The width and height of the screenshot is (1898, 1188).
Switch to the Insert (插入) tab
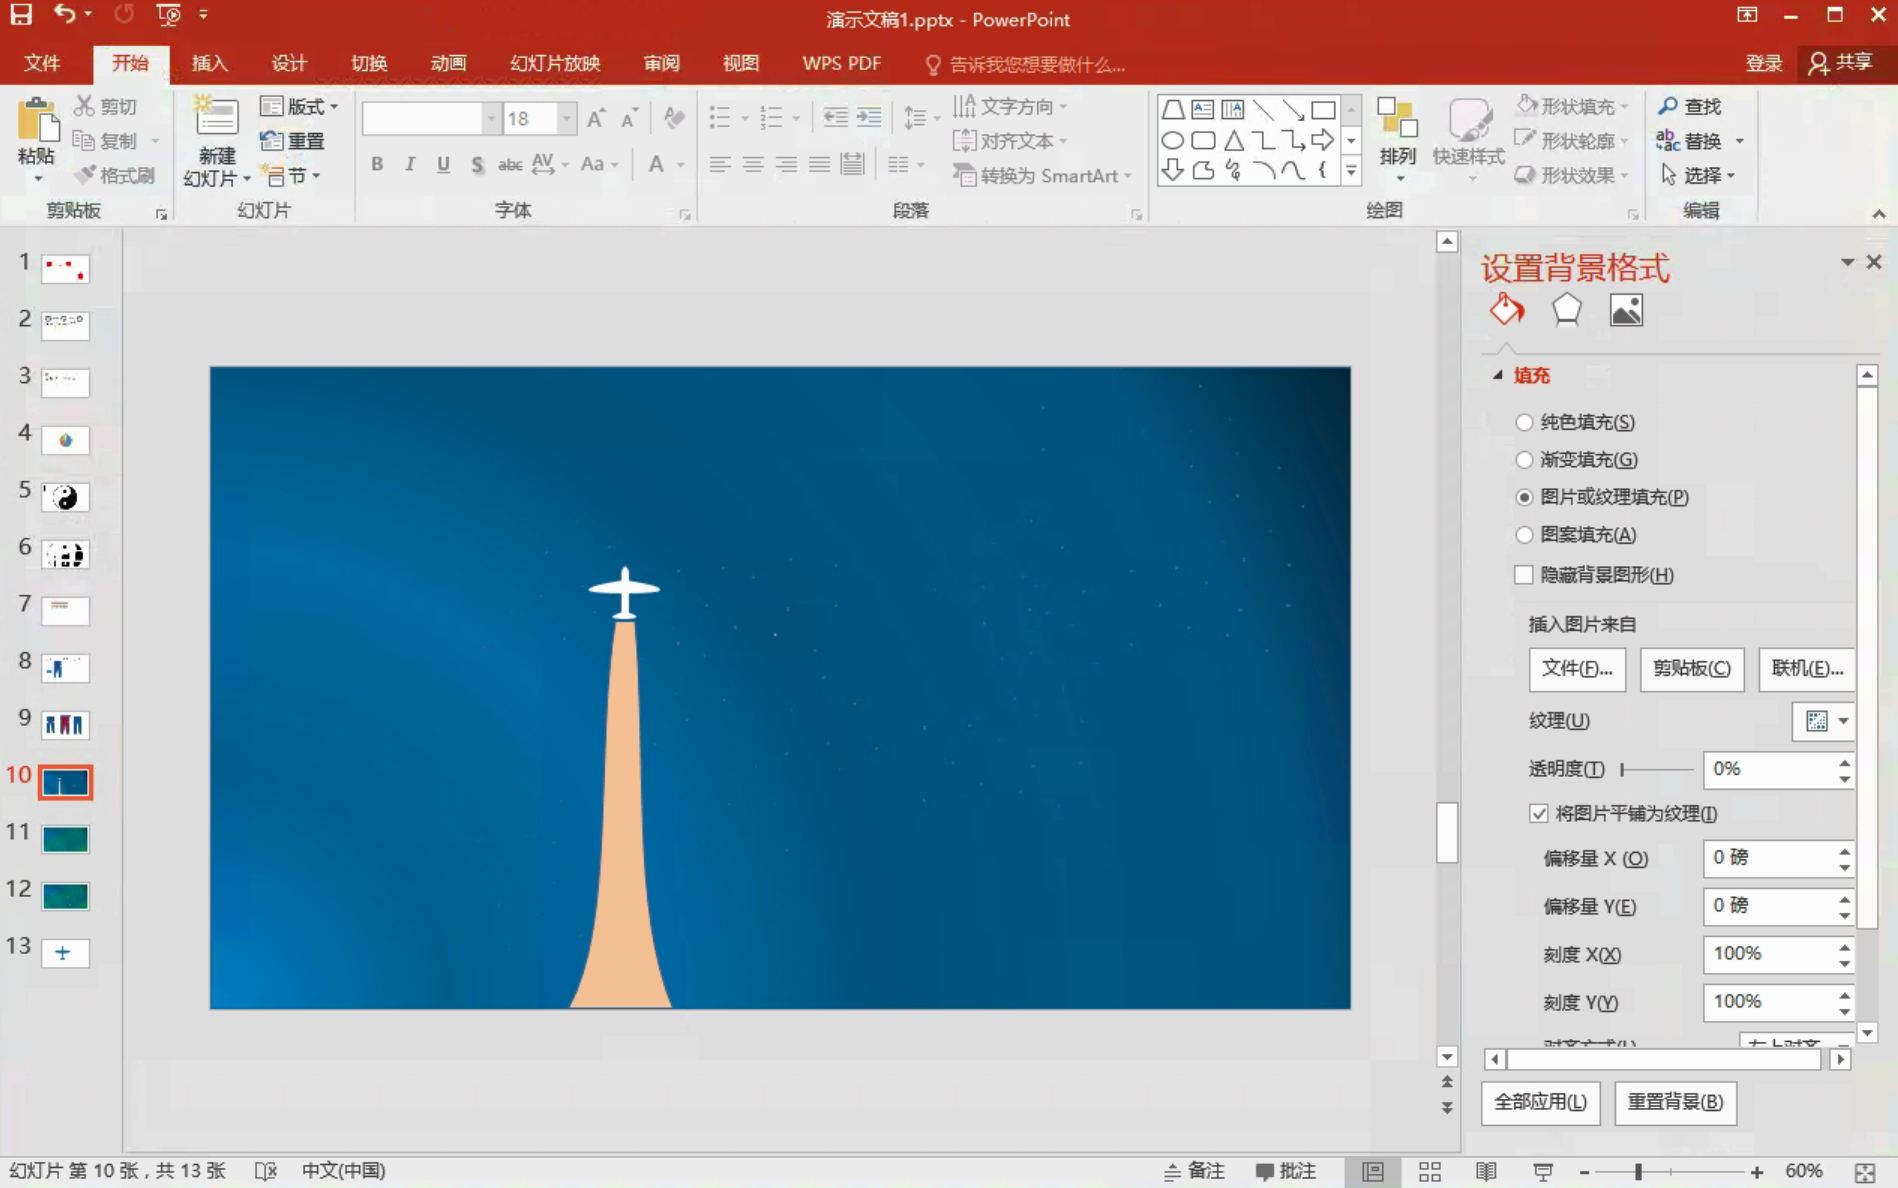[x=209, y=64]
